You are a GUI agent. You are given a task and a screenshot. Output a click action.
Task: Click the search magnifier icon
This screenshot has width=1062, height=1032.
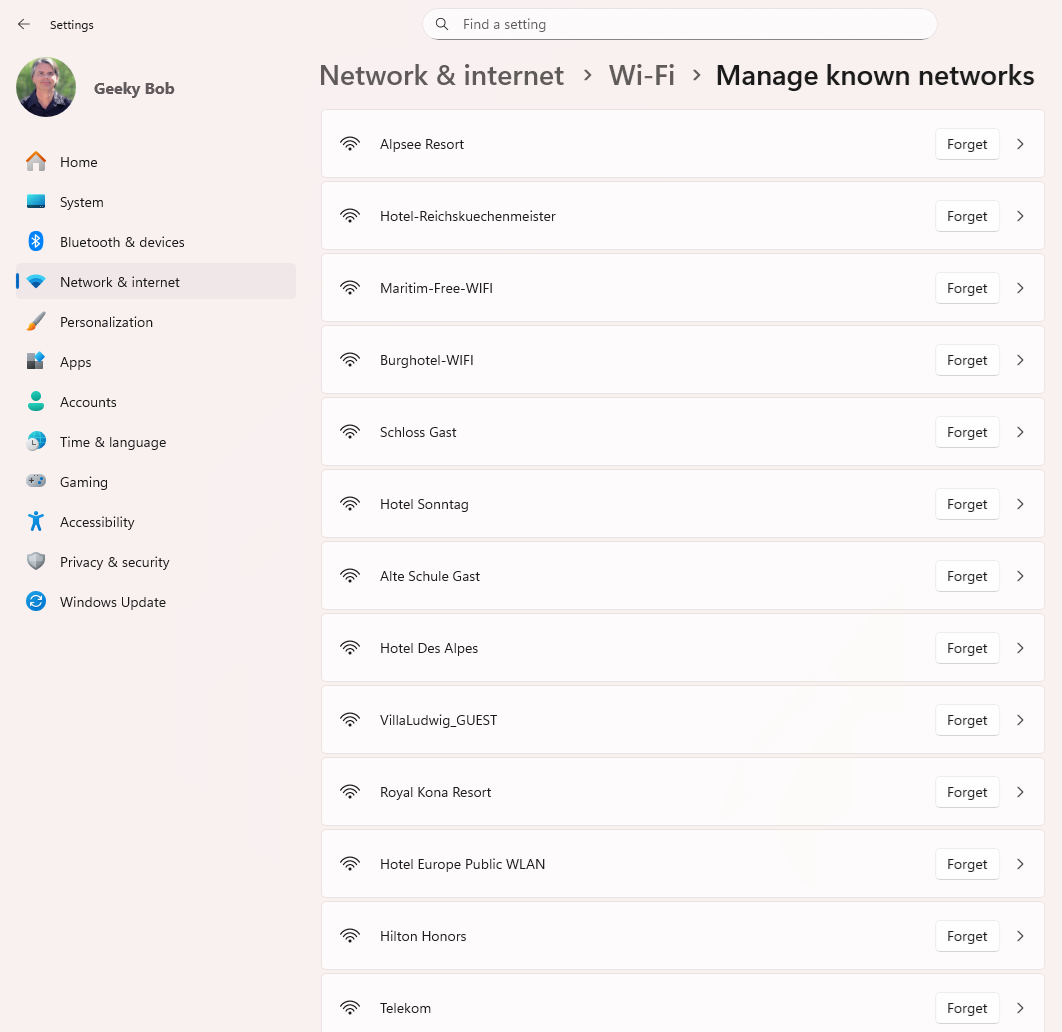pyautogui.click(x=442, y=24)
